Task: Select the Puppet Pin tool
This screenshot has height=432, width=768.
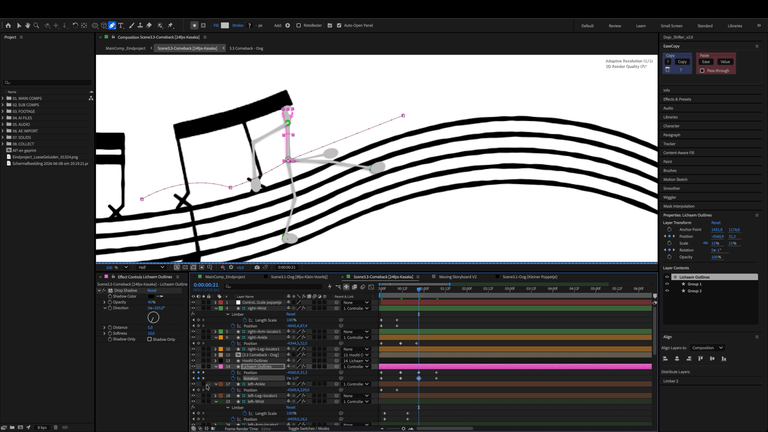Action: click(x=170, y=25)
